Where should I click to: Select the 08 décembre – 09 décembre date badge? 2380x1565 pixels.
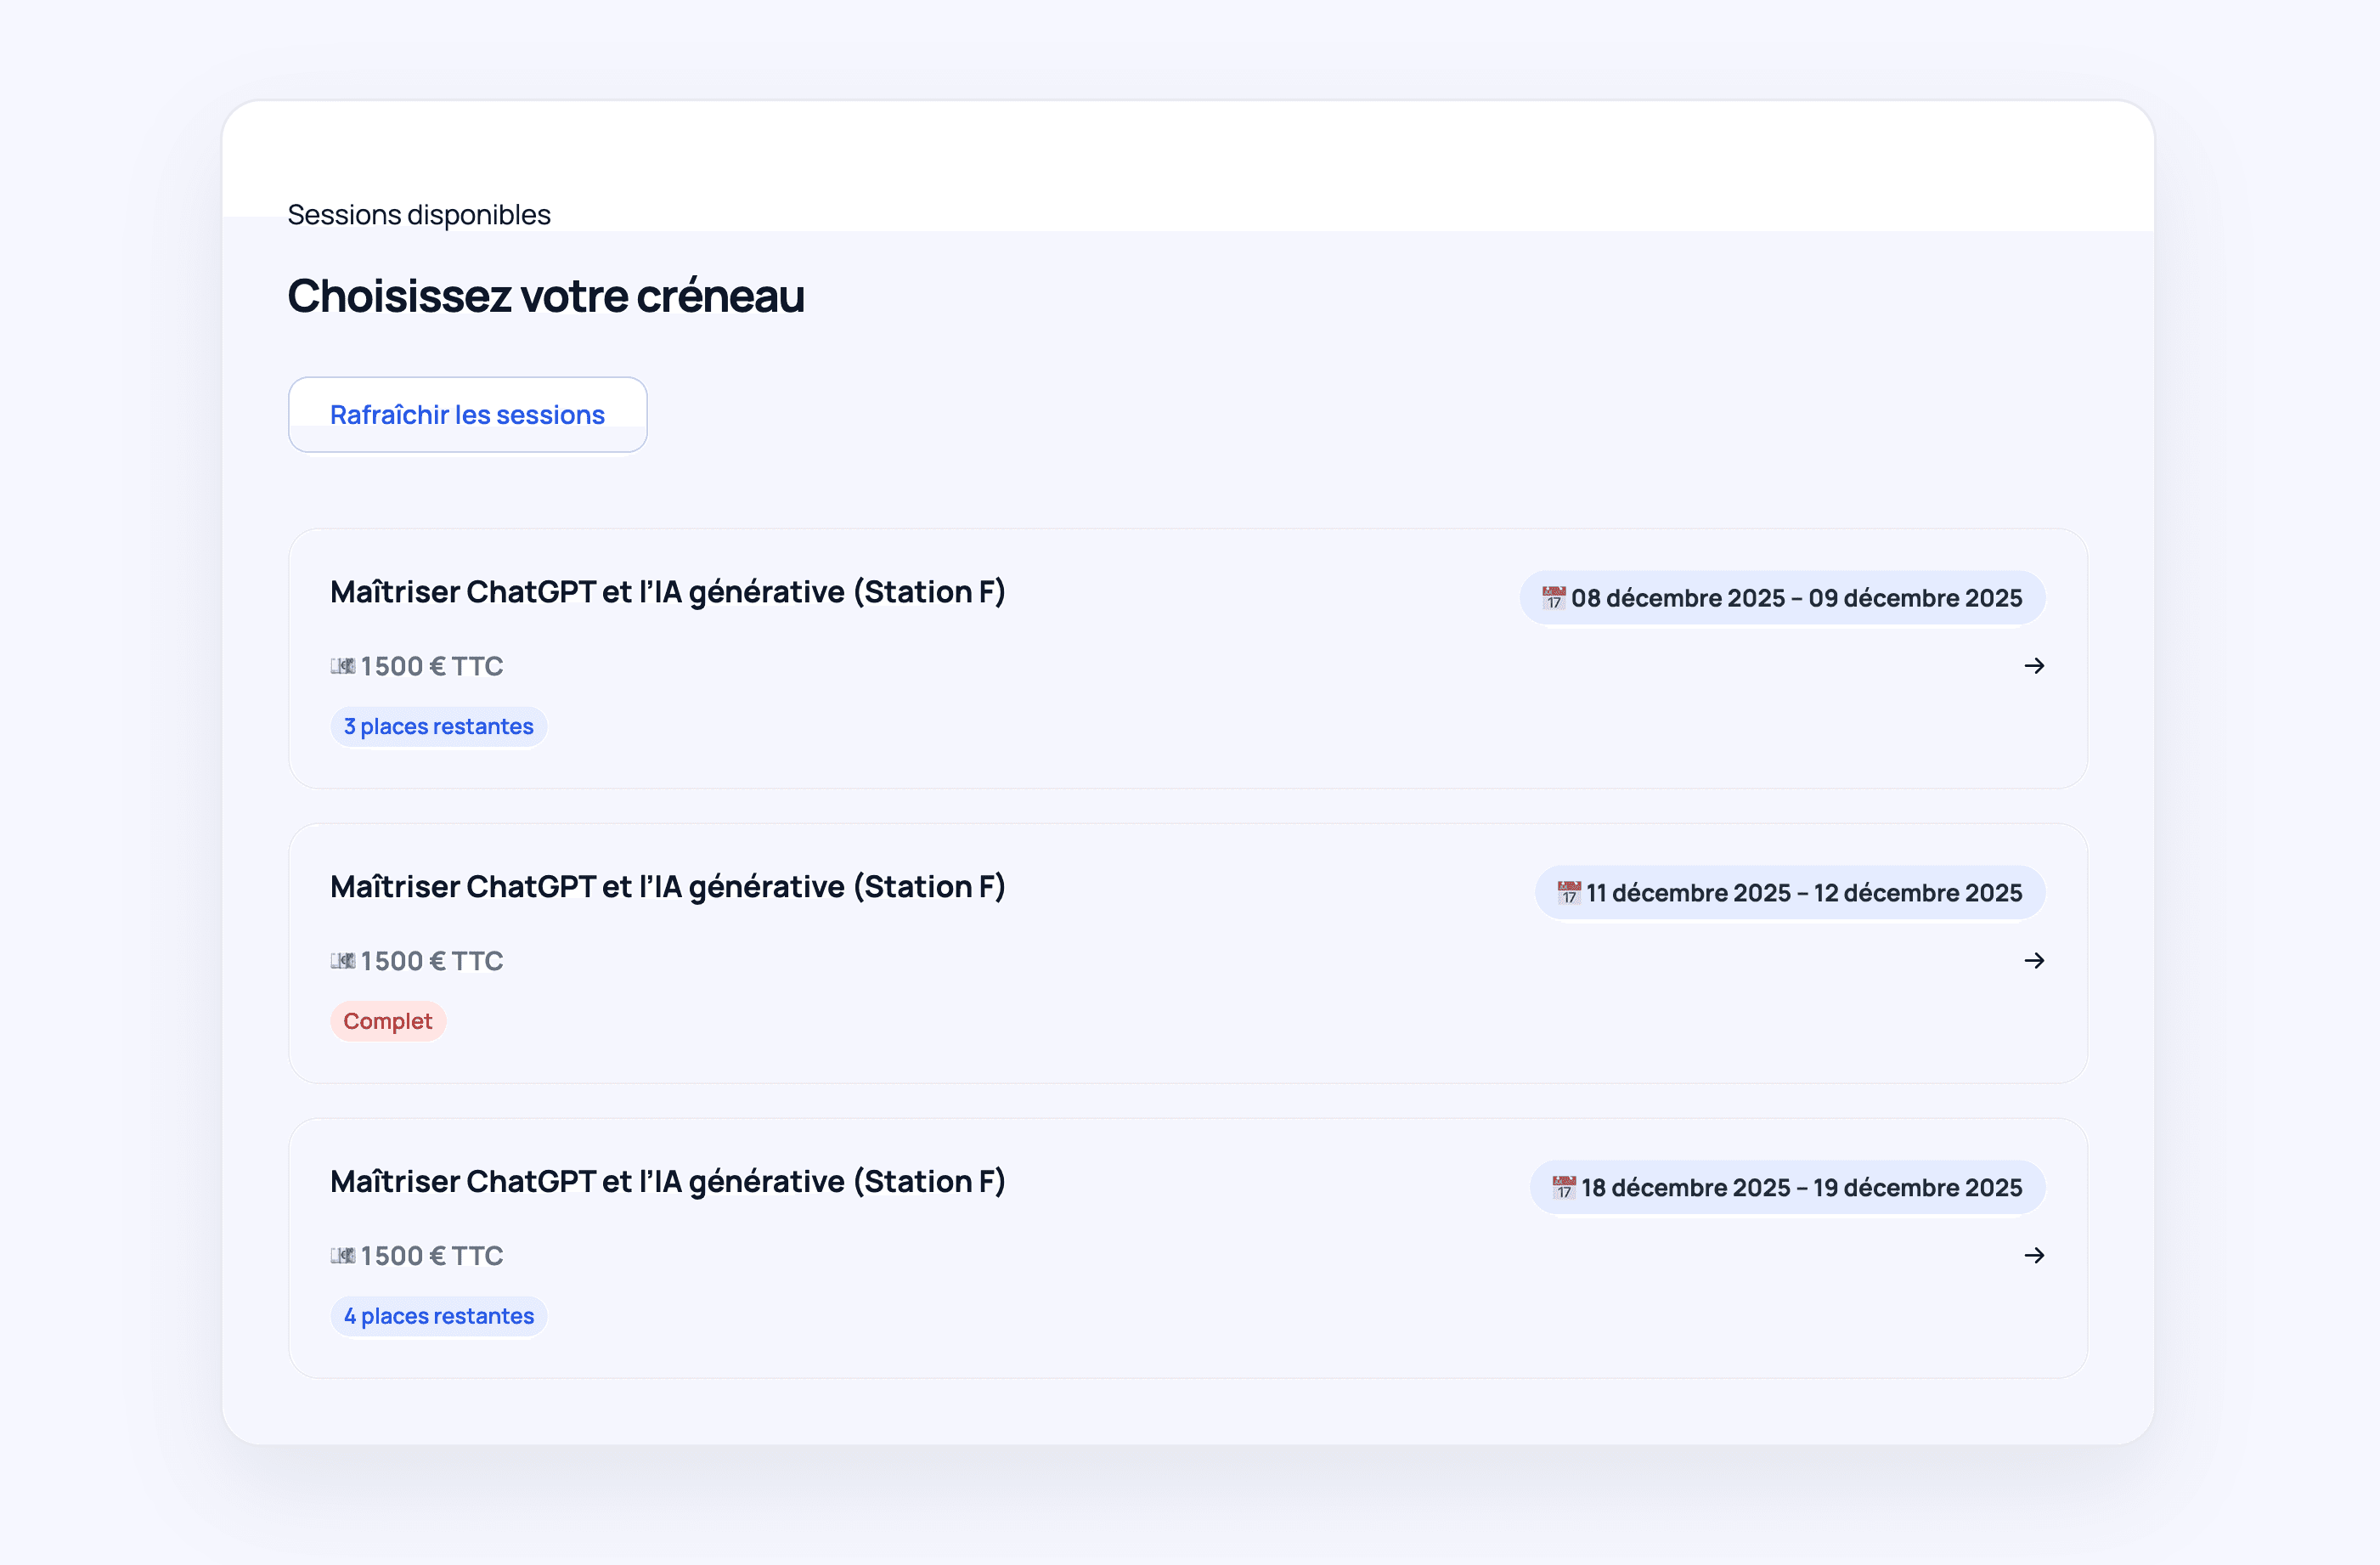1783,598
